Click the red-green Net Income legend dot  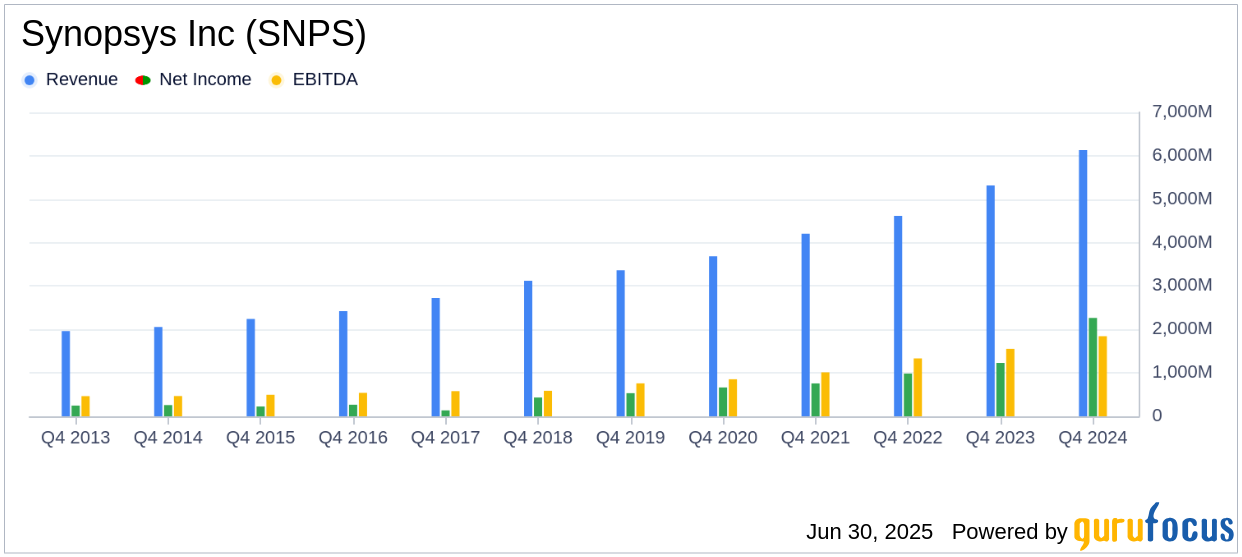pos(143,80)
